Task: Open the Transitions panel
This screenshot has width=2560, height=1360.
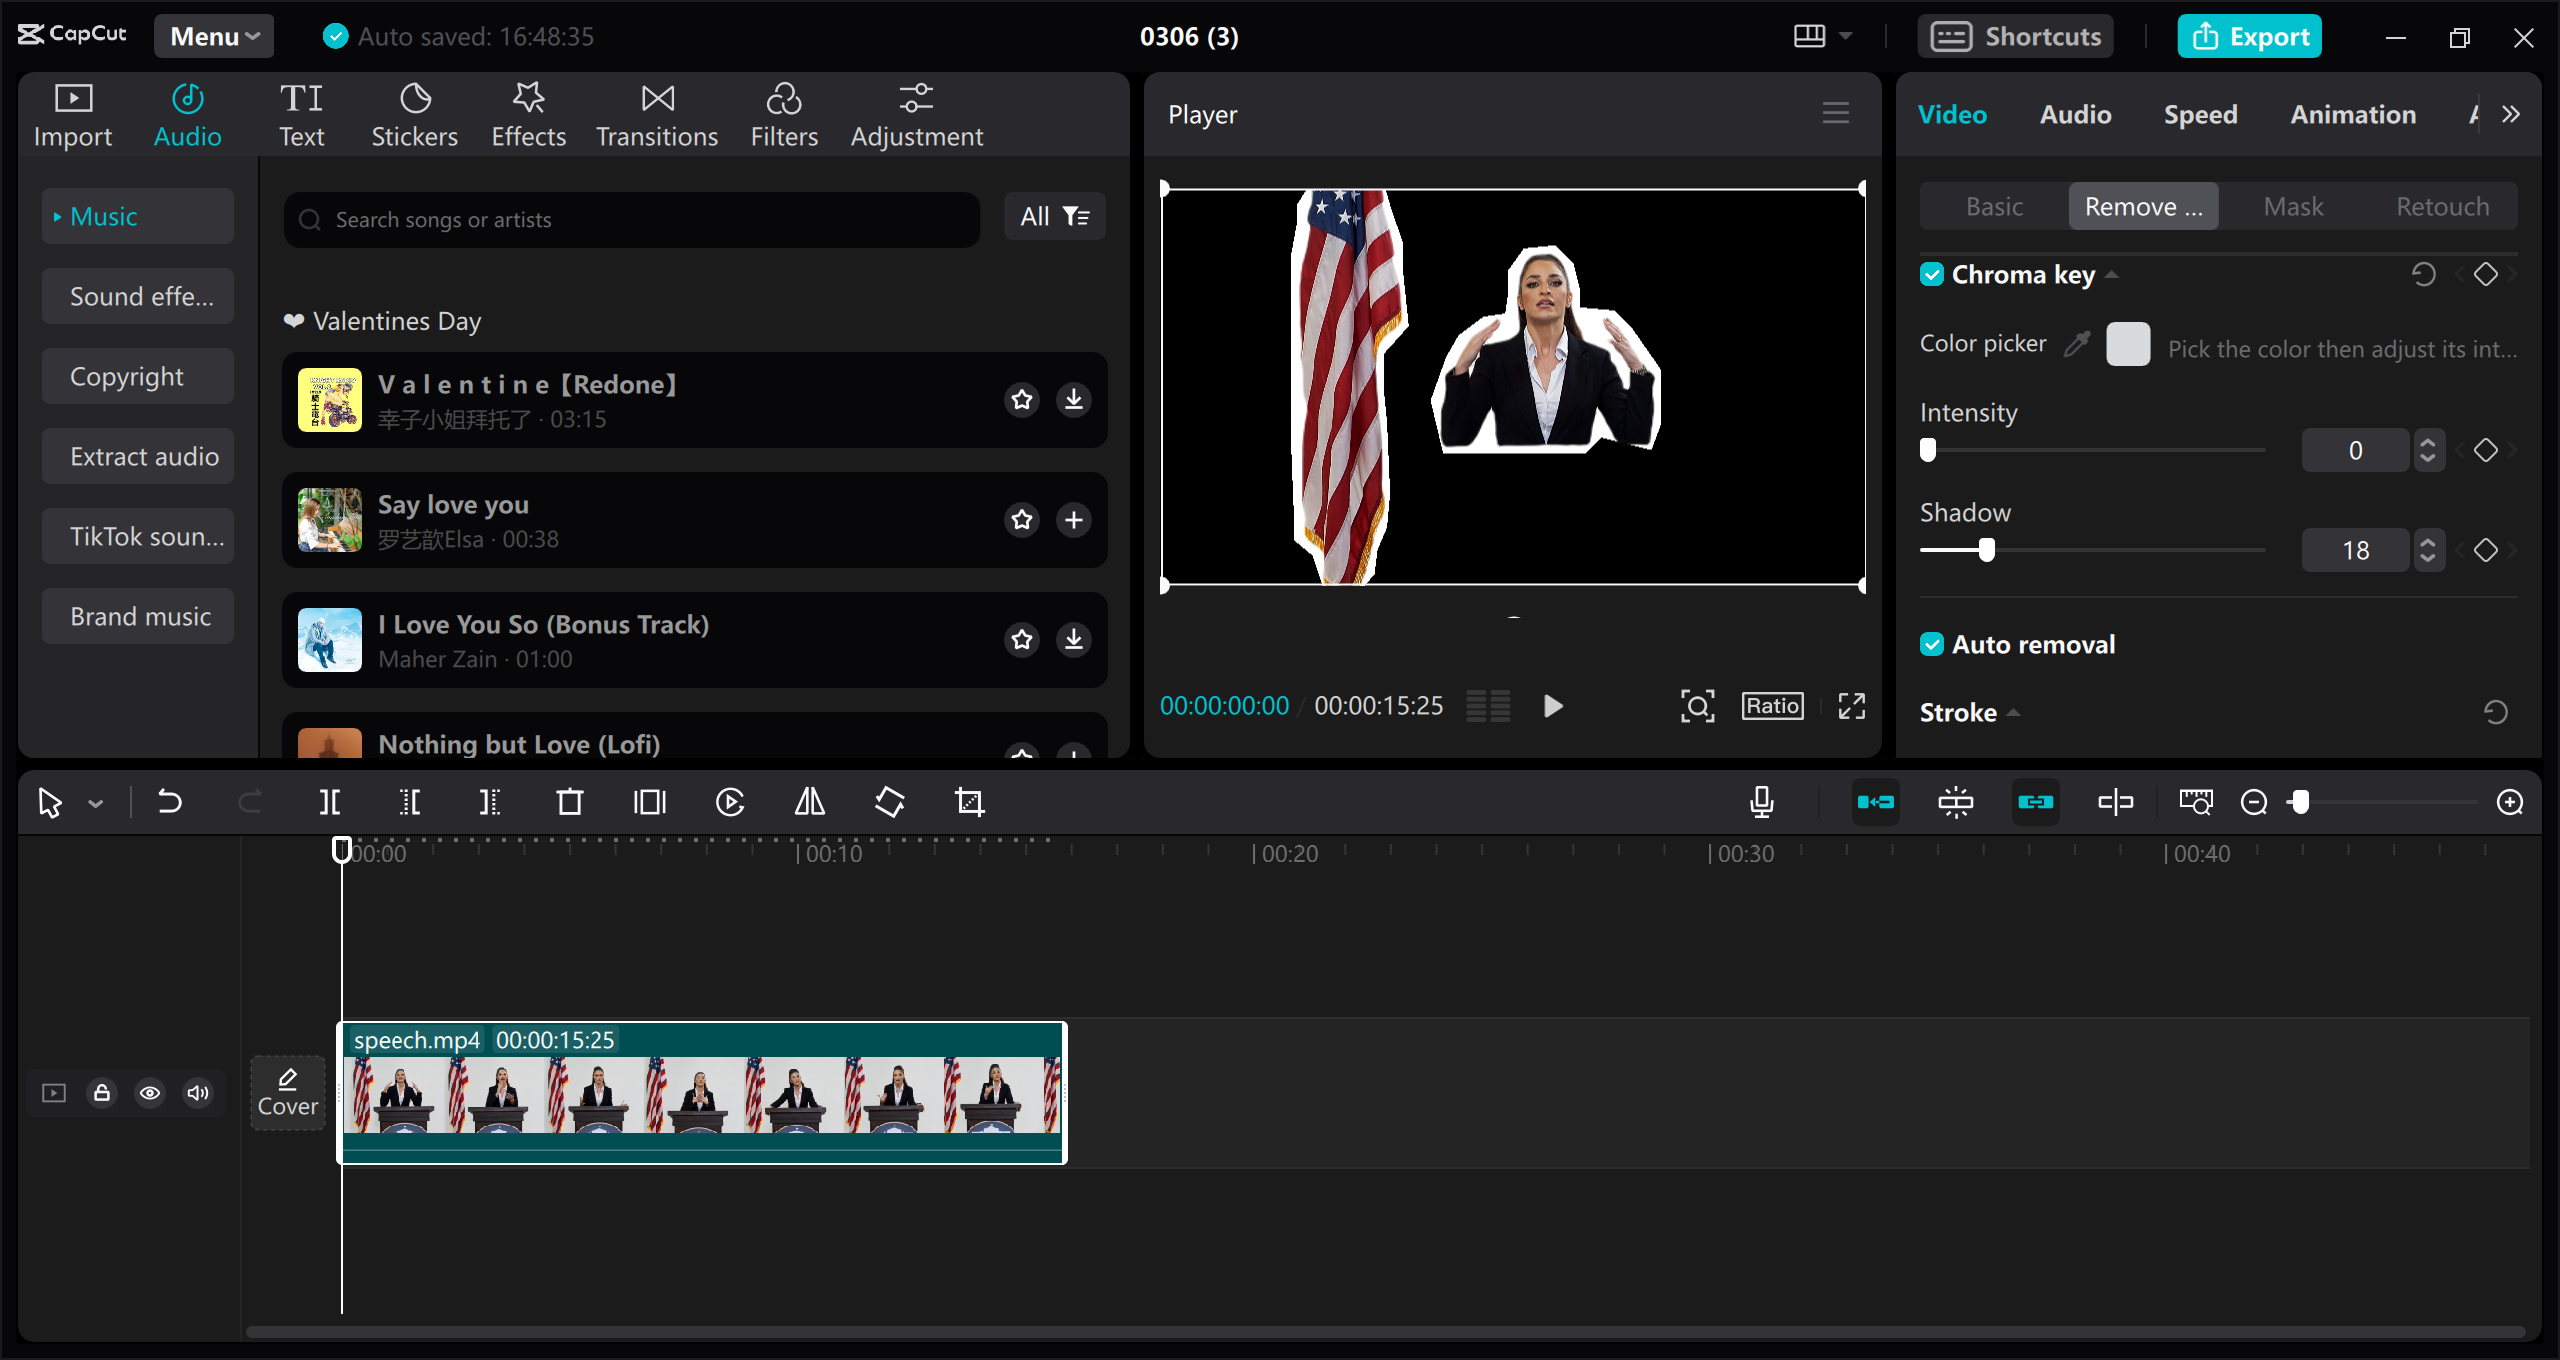Action: 656,112
